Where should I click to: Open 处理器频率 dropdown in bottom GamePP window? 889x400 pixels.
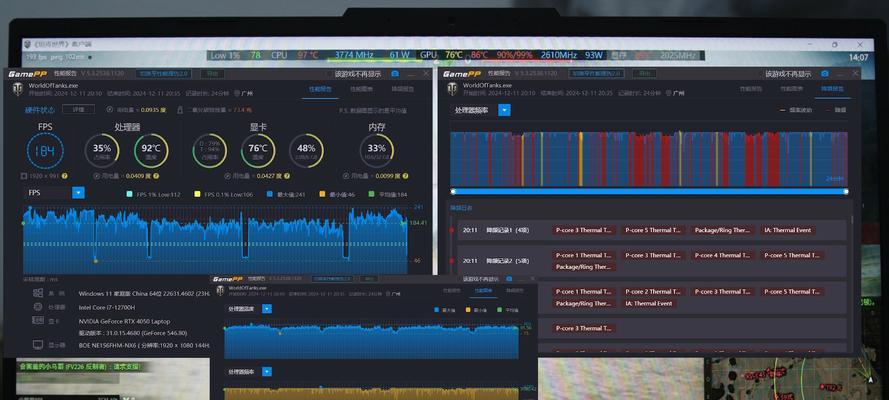(267, 372)
